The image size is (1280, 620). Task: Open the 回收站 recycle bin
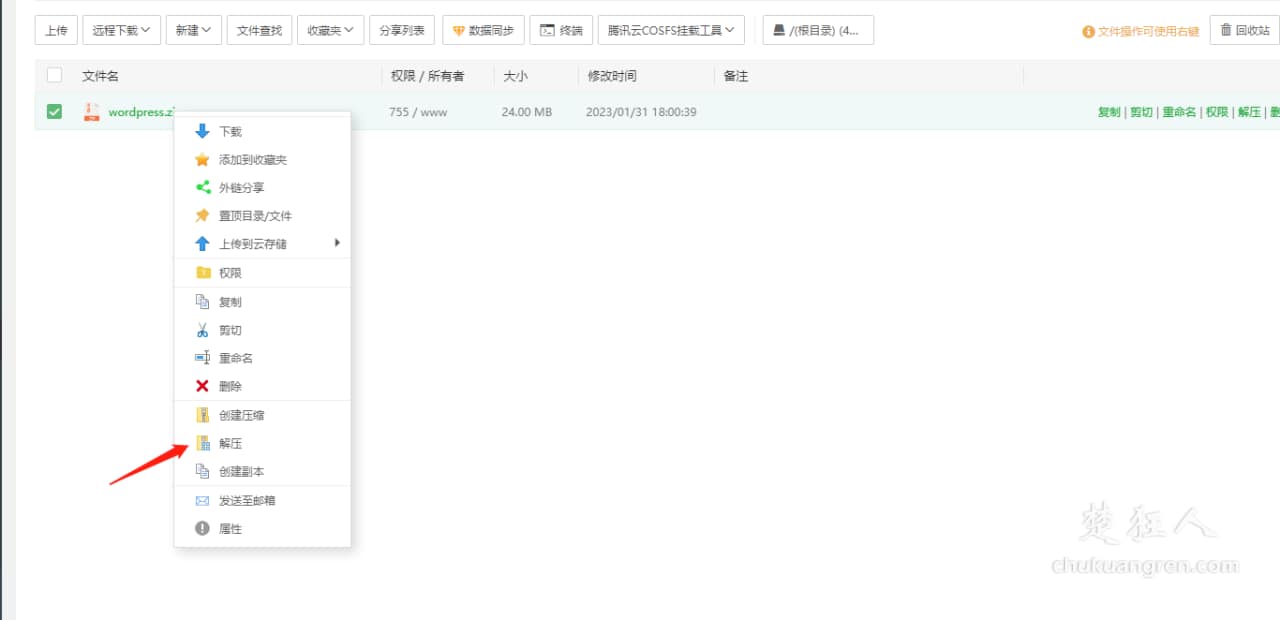coord(1244,30)
